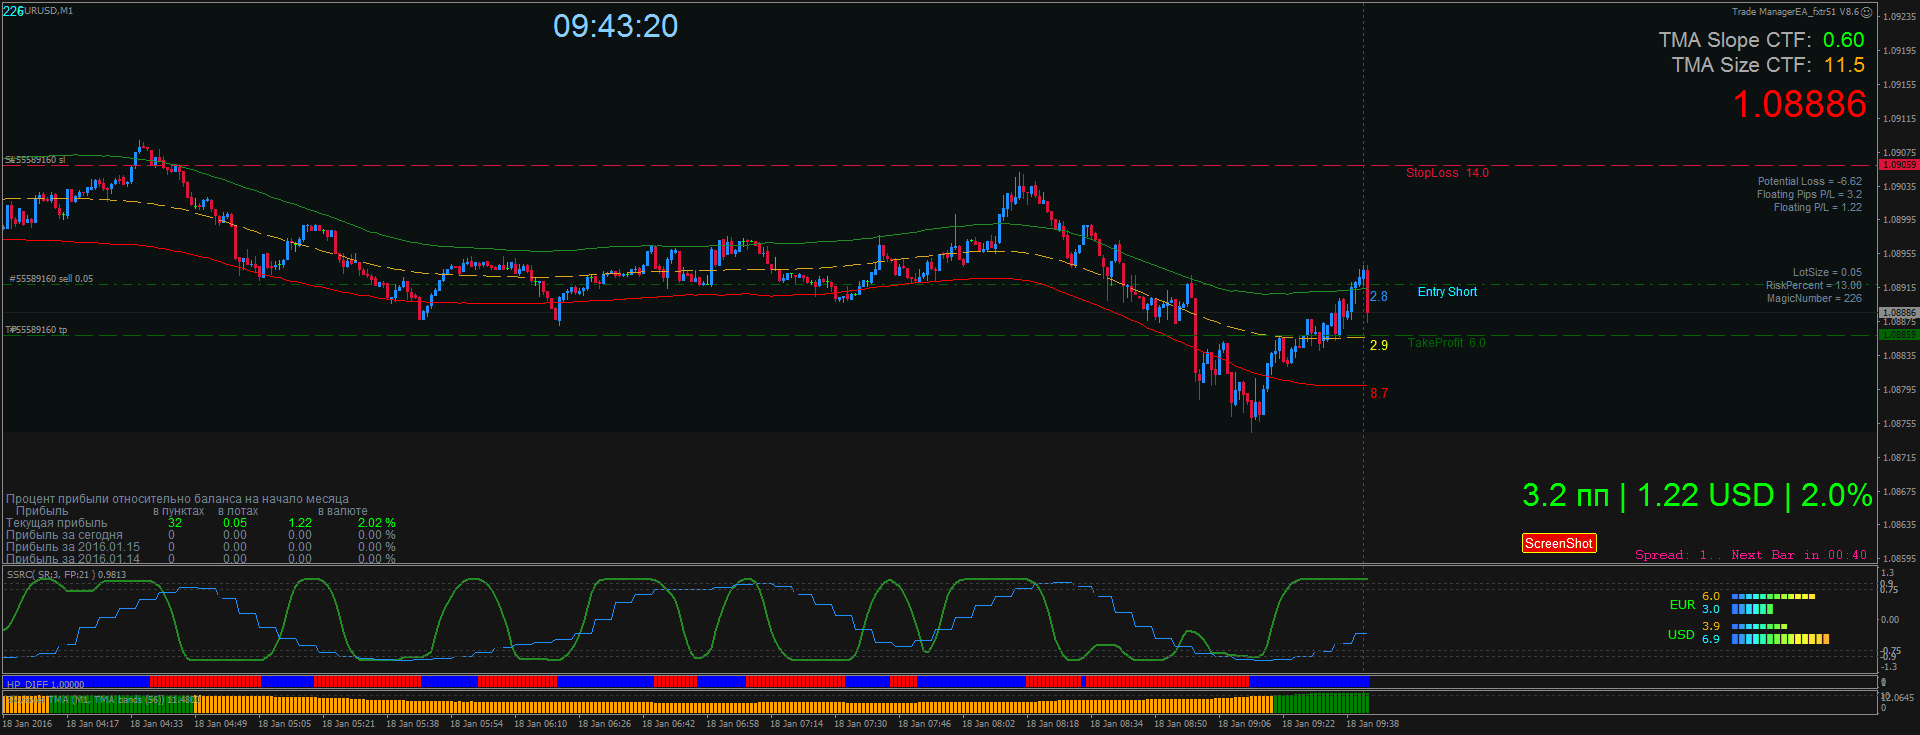Screen dimensions: 1920x735
Task: Click the yellow 2.9 band distance value
Action: tap(1379, 345)
